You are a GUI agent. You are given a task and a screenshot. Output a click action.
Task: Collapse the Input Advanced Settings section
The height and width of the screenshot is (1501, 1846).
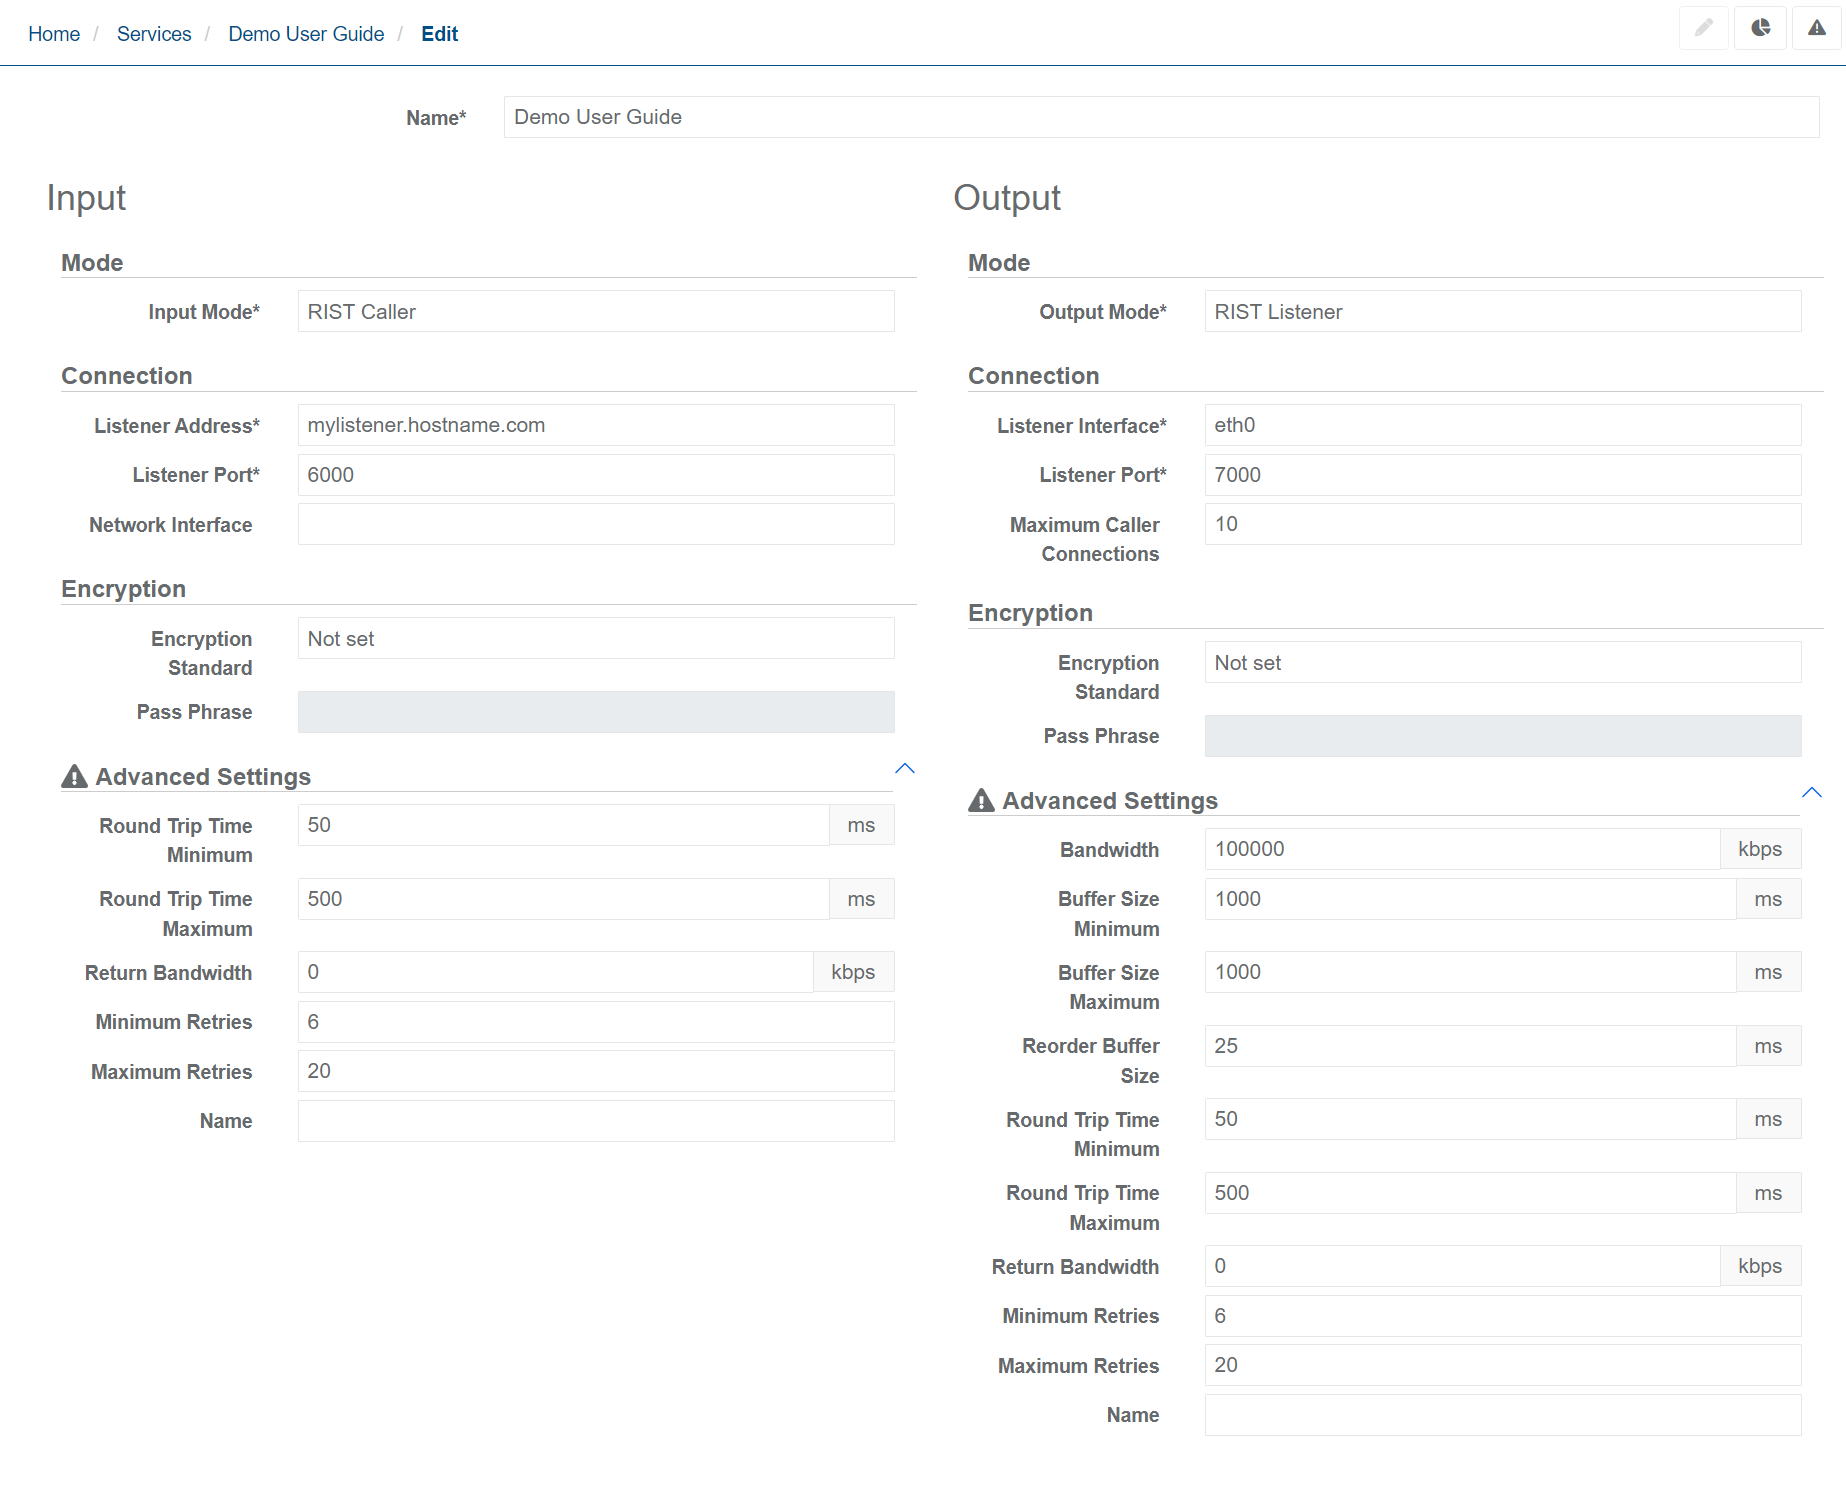click(x=904, y=769)
